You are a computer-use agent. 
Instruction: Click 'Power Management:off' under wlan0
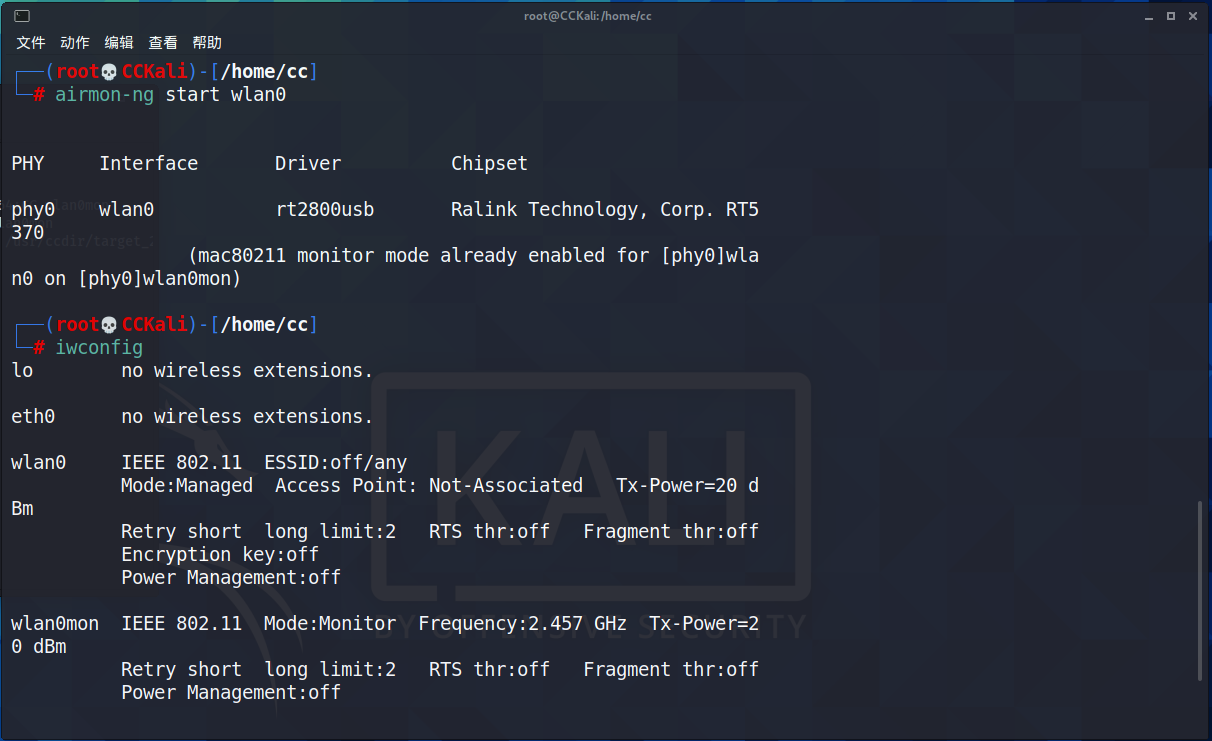point(231,577)
